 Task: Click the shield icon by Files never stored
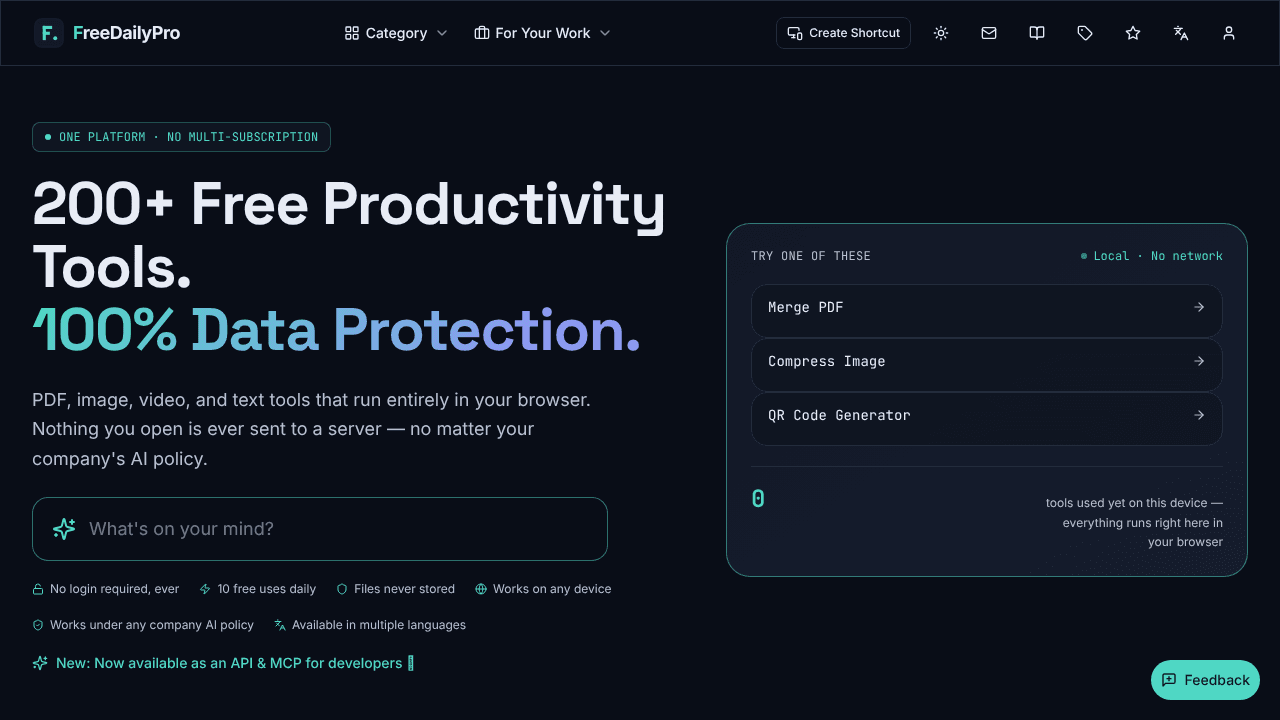pyautogui.click(x=342, y=589)
